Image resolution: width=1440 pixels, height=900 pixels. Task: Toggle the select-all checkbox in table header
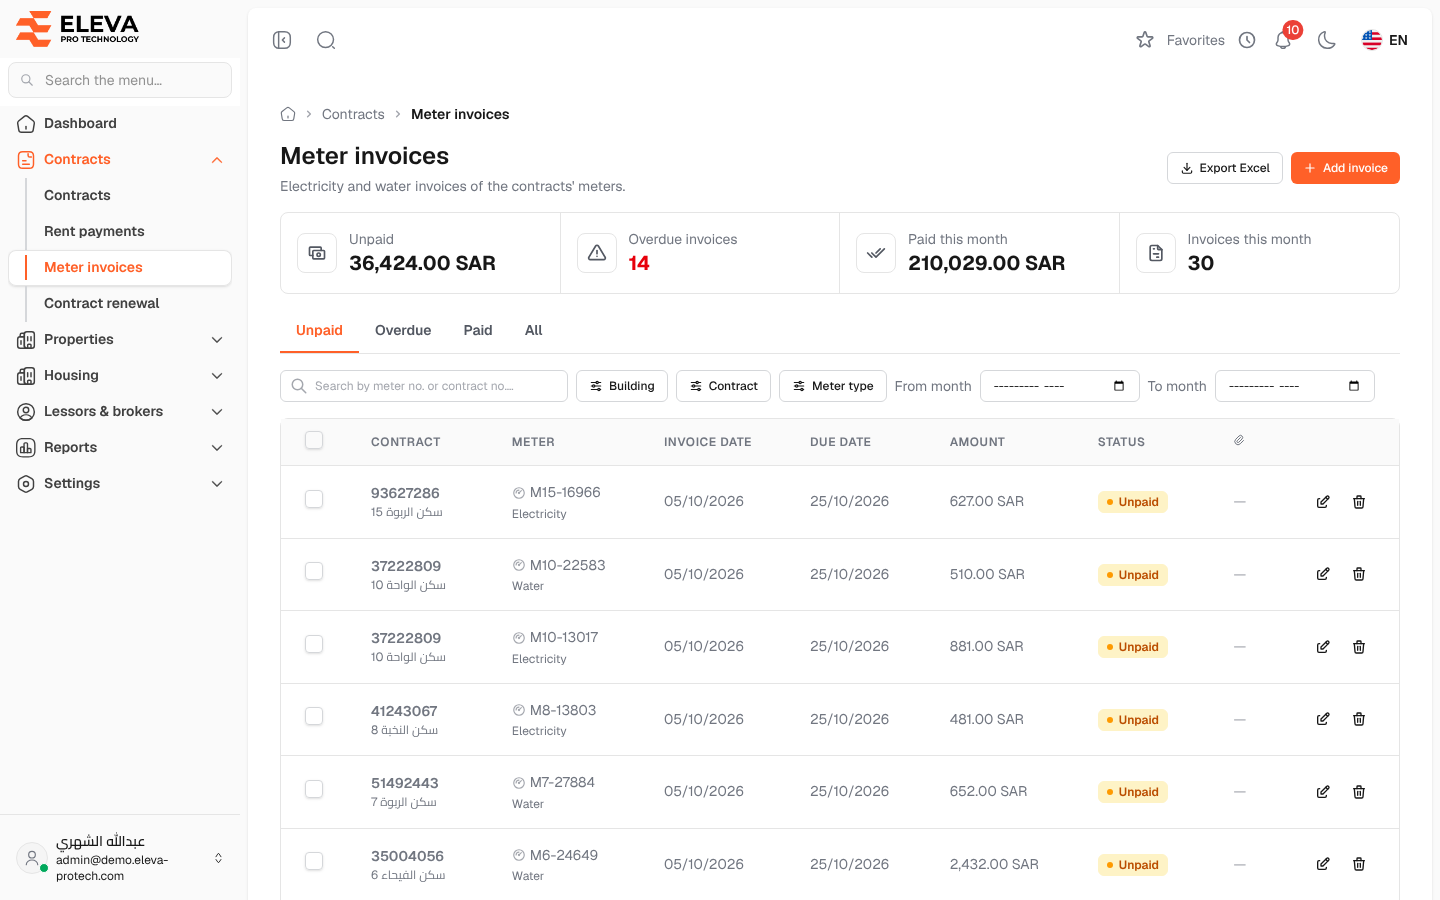pyautogui.click(x=314, y=440)
